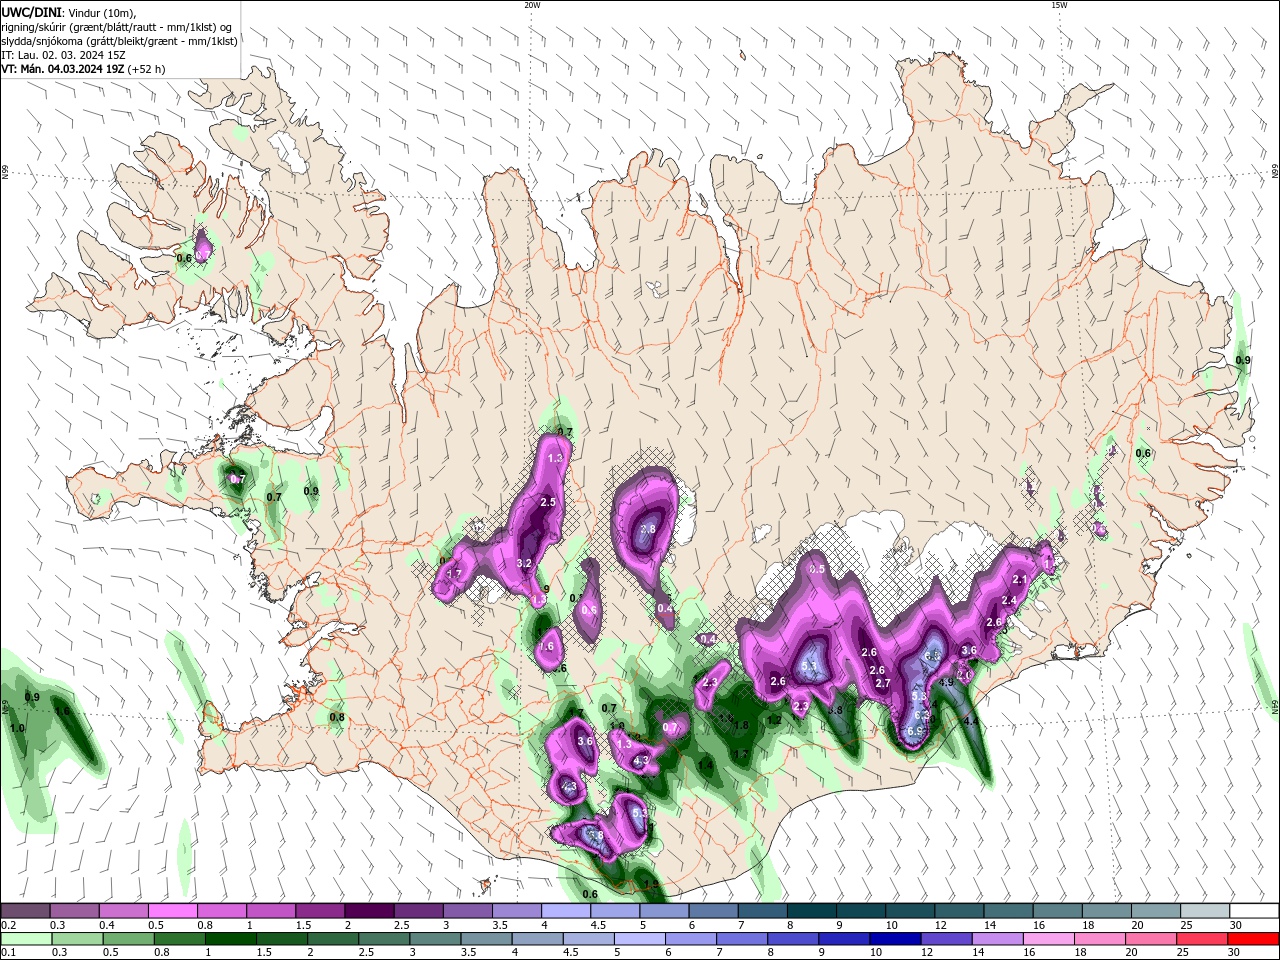
Task: Click the '1.4' rain value
Action: point(705,766)
